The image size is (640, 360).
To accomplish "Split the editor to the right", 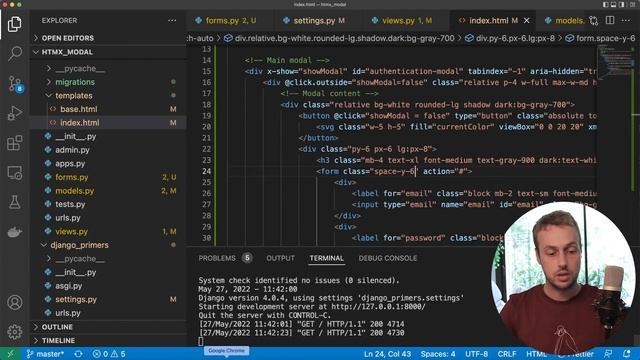I will [x=610, y=20].
